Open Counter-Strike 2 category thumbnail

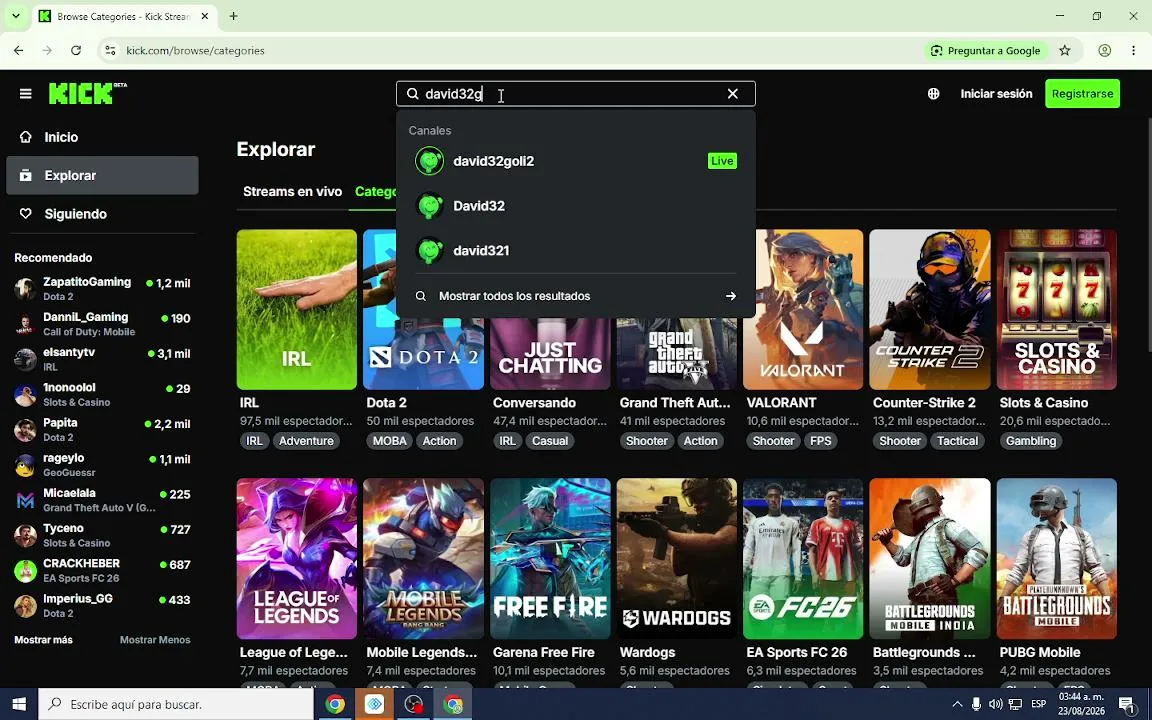click(929, 309)
